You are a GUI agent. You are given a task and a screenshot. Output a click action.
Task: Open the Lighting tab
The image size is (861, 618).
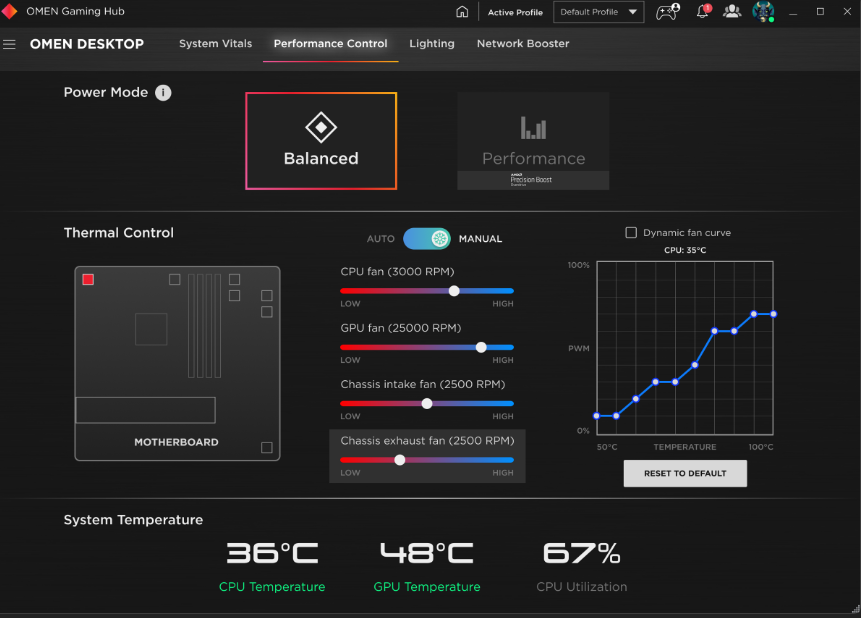pos(432,43)
